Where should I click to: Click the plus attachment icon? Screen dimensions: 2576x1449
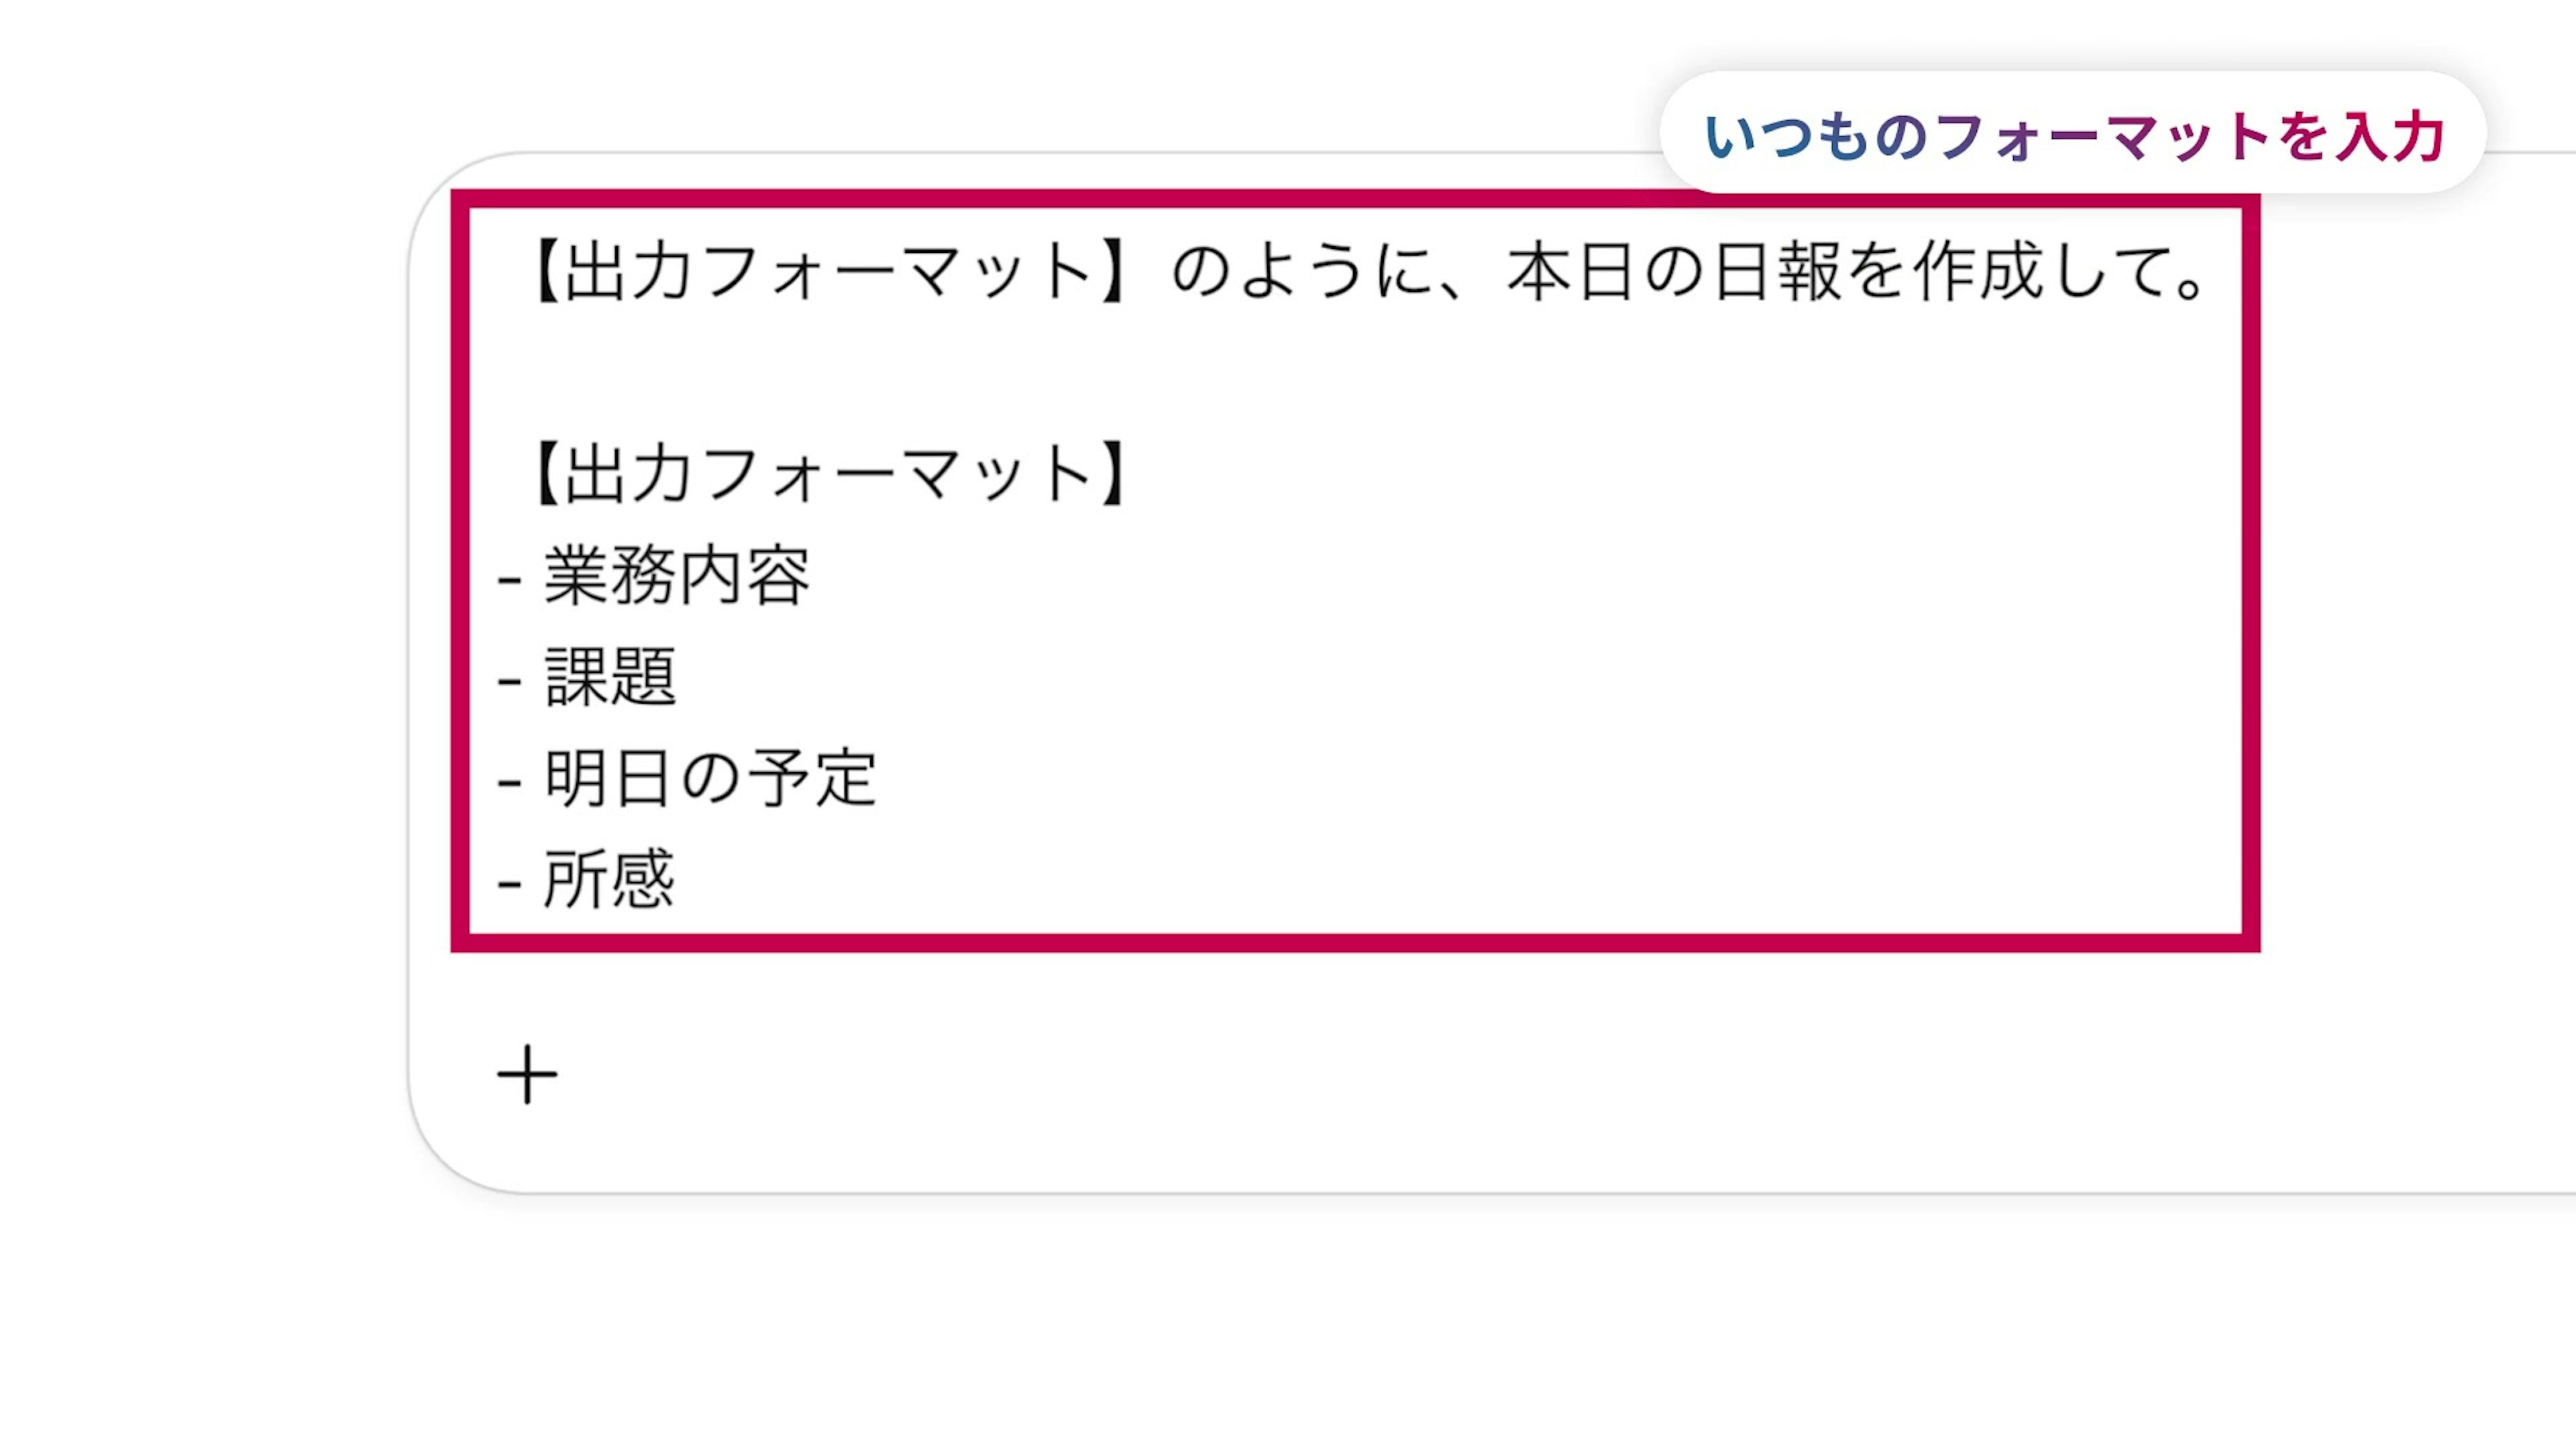coord(527,1075)
